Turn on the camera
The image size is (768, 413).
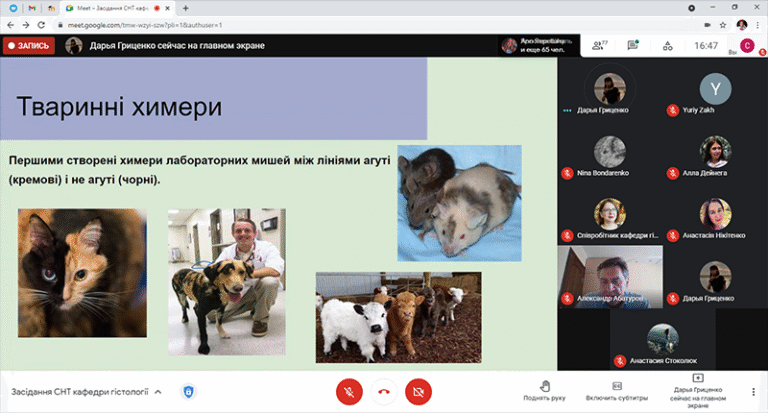point(418,391)
